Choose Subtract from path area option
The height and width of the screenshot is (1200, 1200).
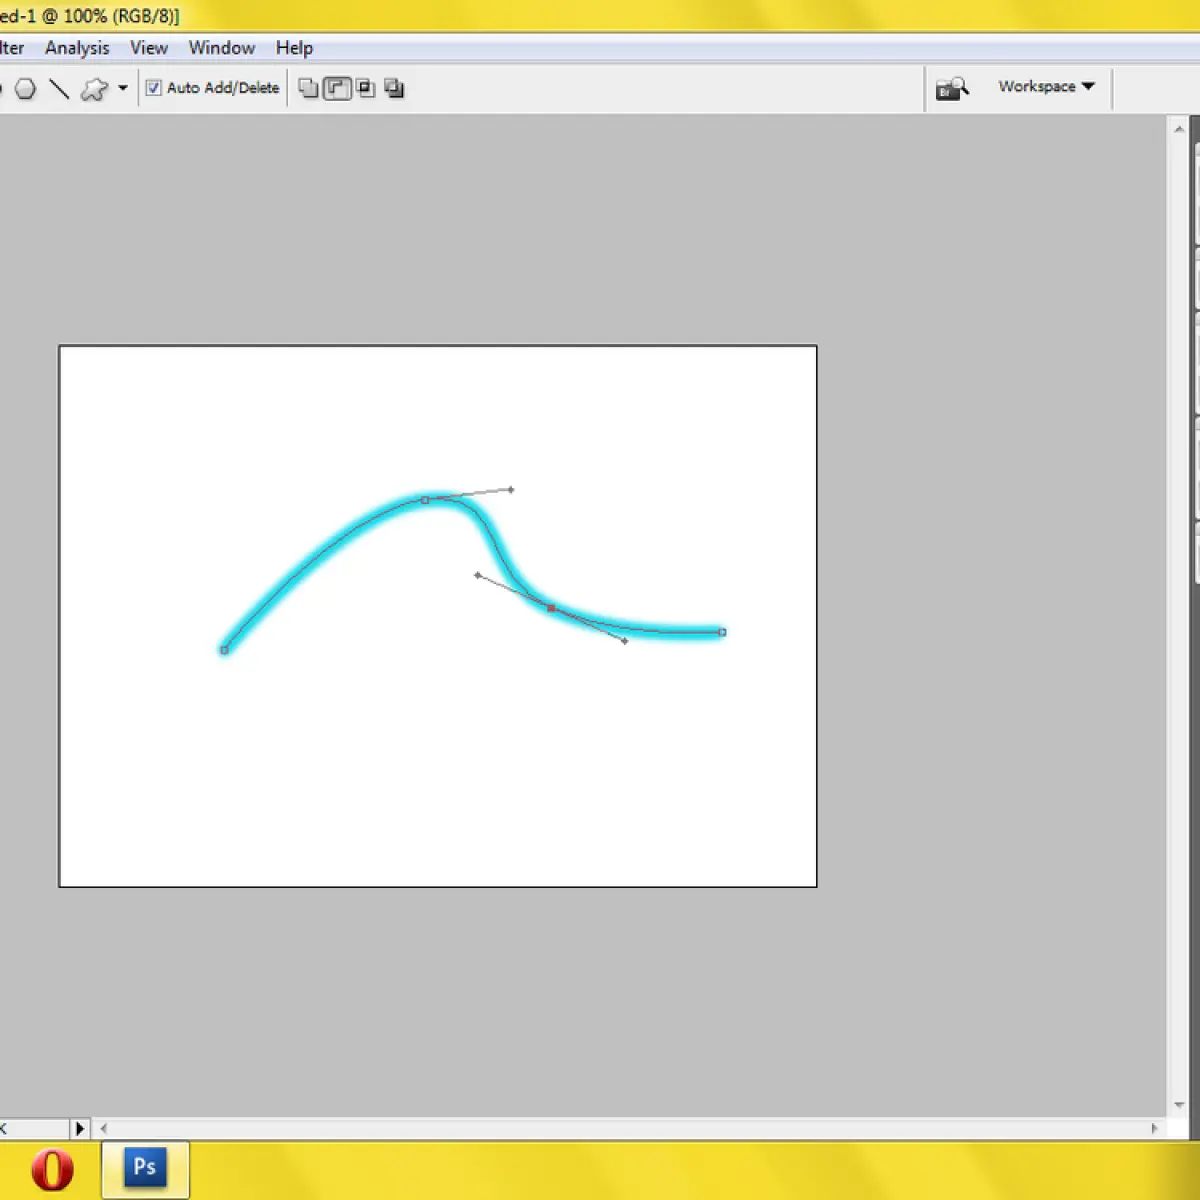click(x=337, y=88)
